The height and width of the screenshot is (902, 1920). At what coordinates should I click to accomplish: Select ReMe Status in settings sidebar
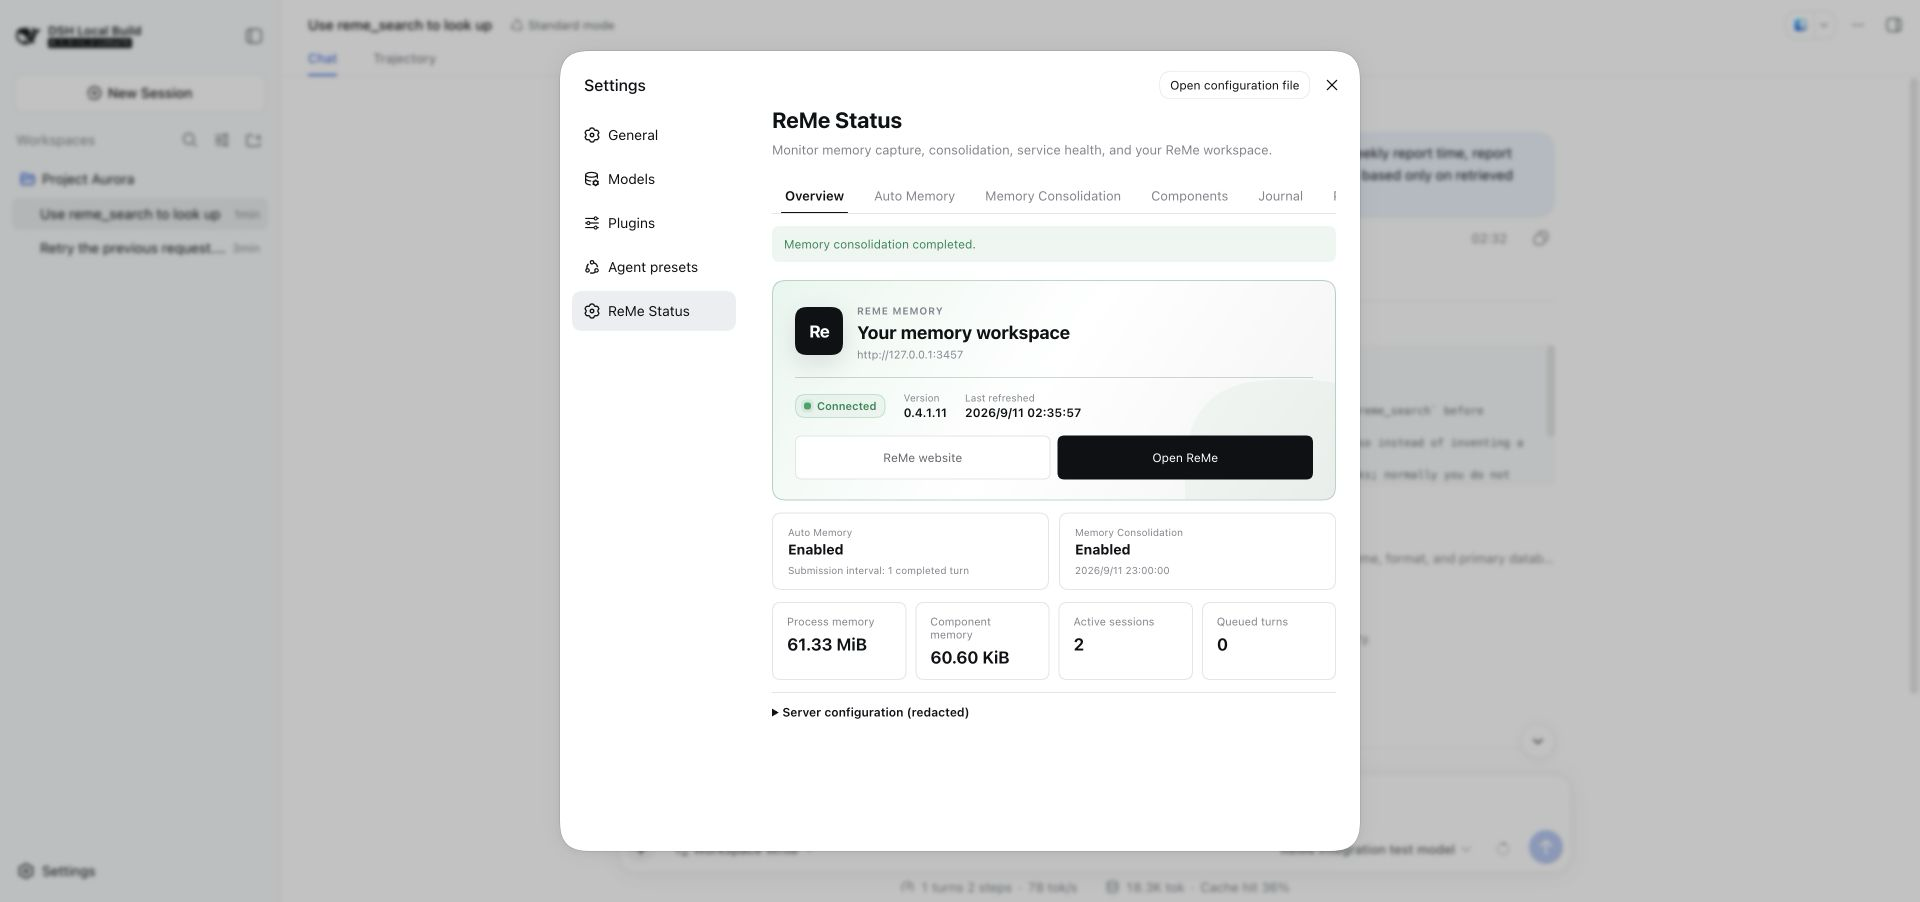click(653, 311)
